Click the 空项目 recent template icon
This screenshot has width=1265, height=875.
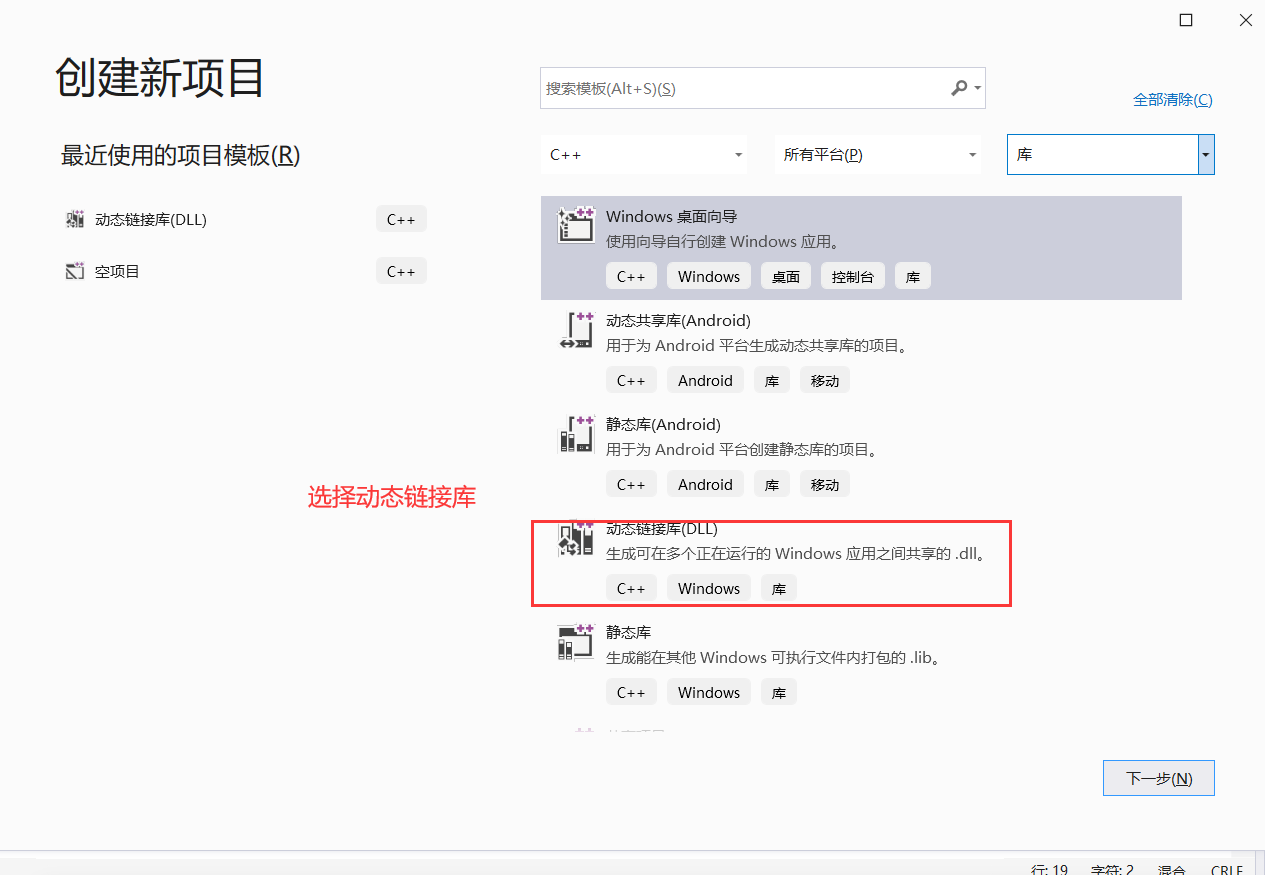[x=75, y=270]
